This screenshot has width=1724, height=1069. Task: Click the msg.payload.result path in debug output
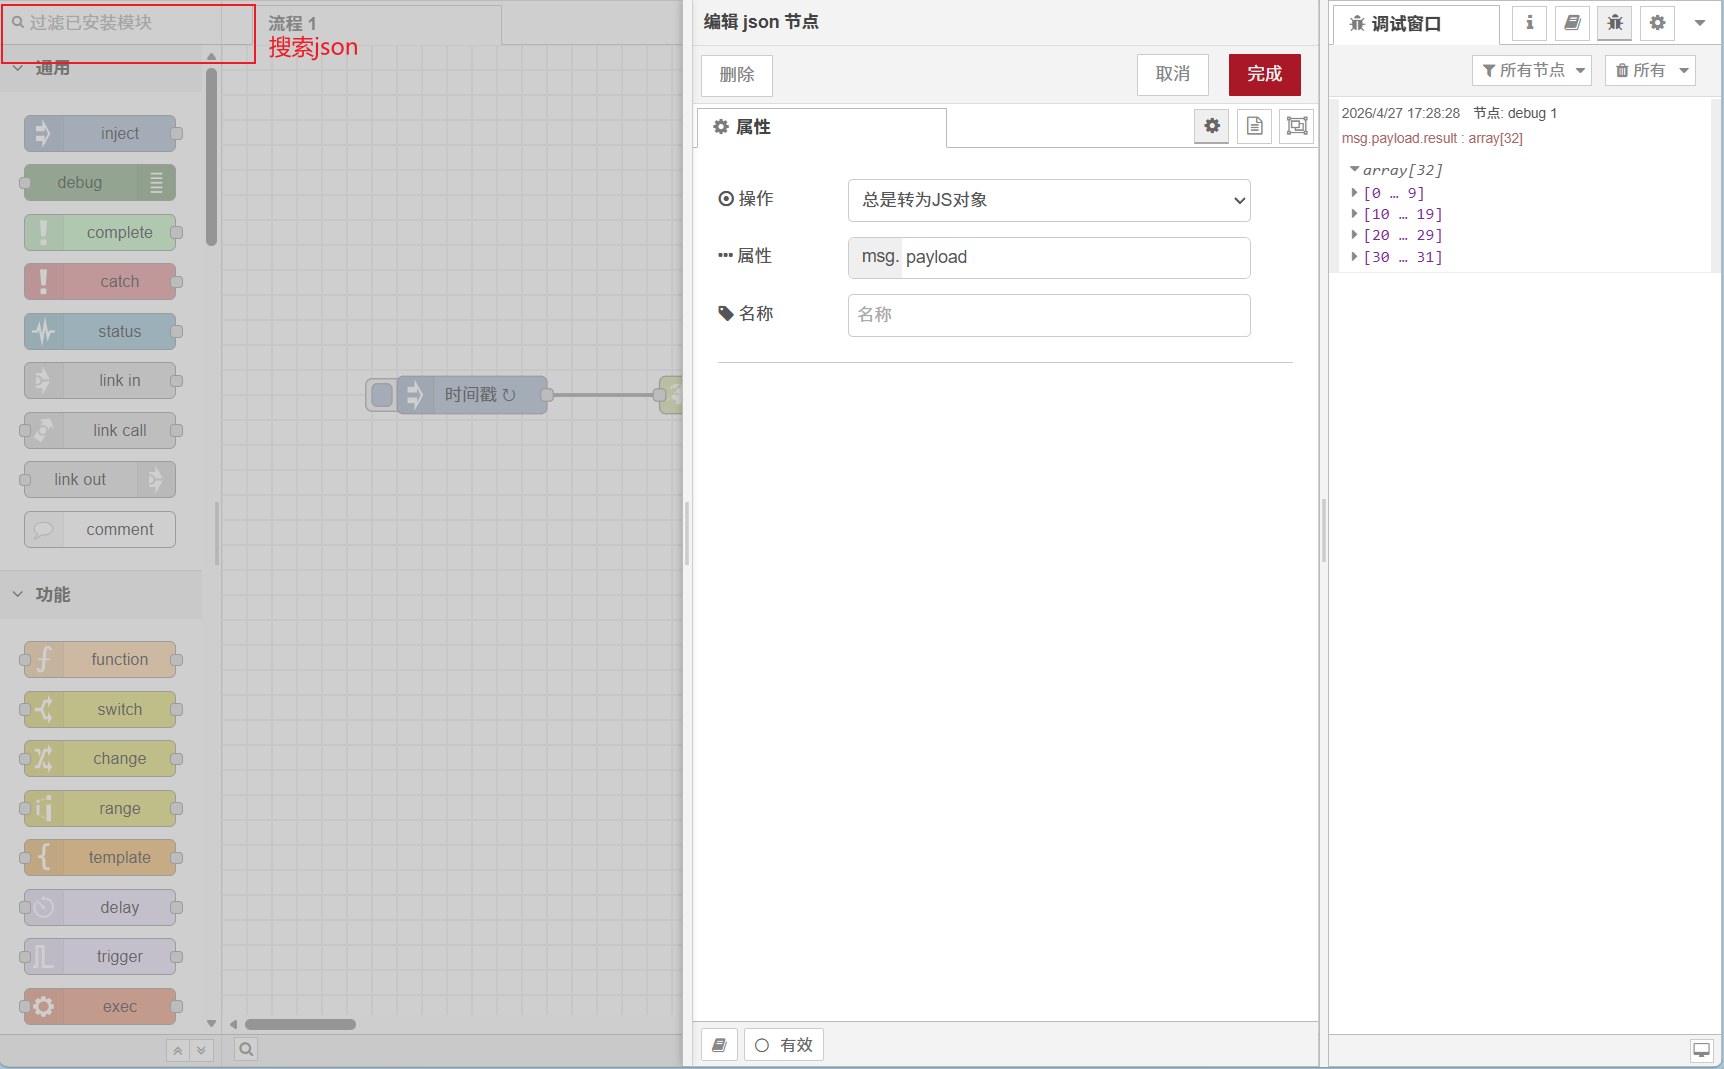tap(1399, 138)
